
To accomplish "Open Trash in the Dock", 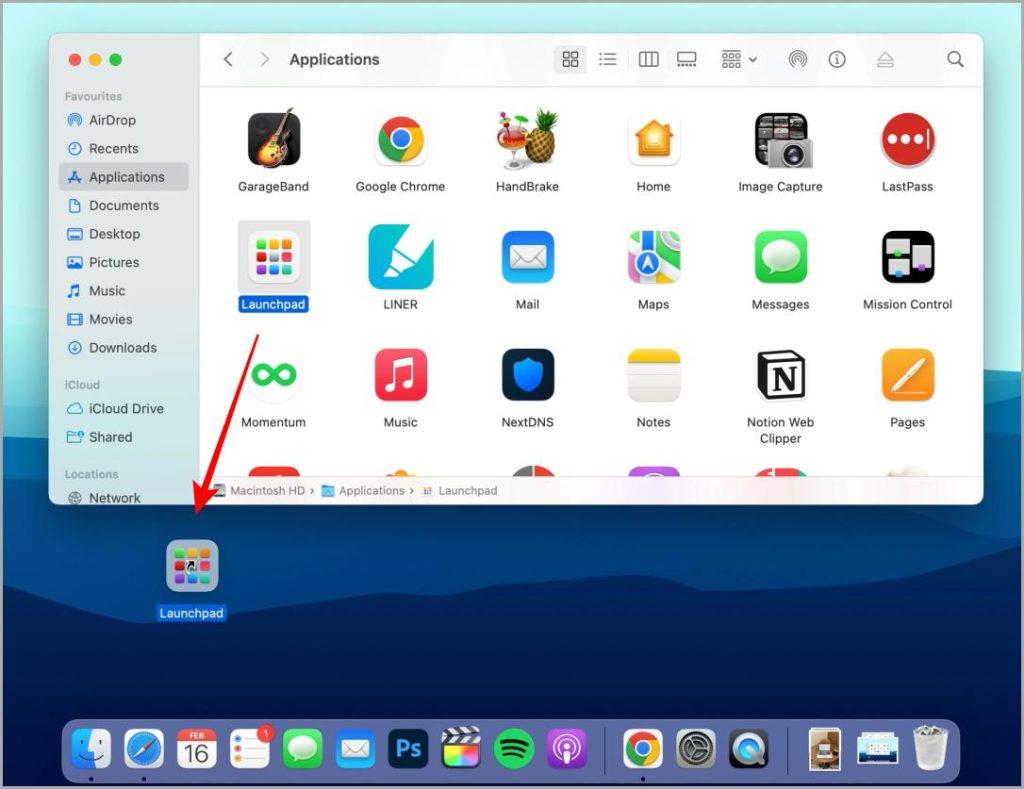I will point(931,747).
